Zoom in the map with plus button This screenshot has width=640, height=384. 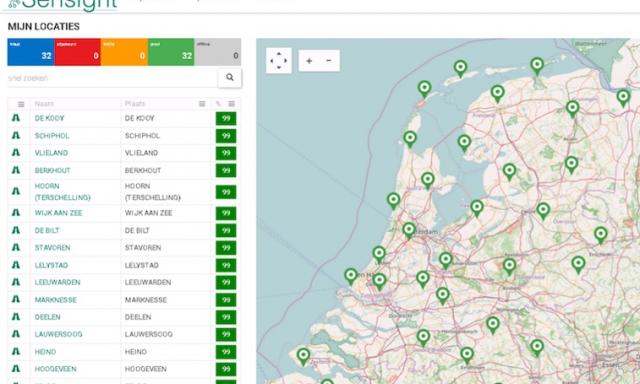click(309, 61)
